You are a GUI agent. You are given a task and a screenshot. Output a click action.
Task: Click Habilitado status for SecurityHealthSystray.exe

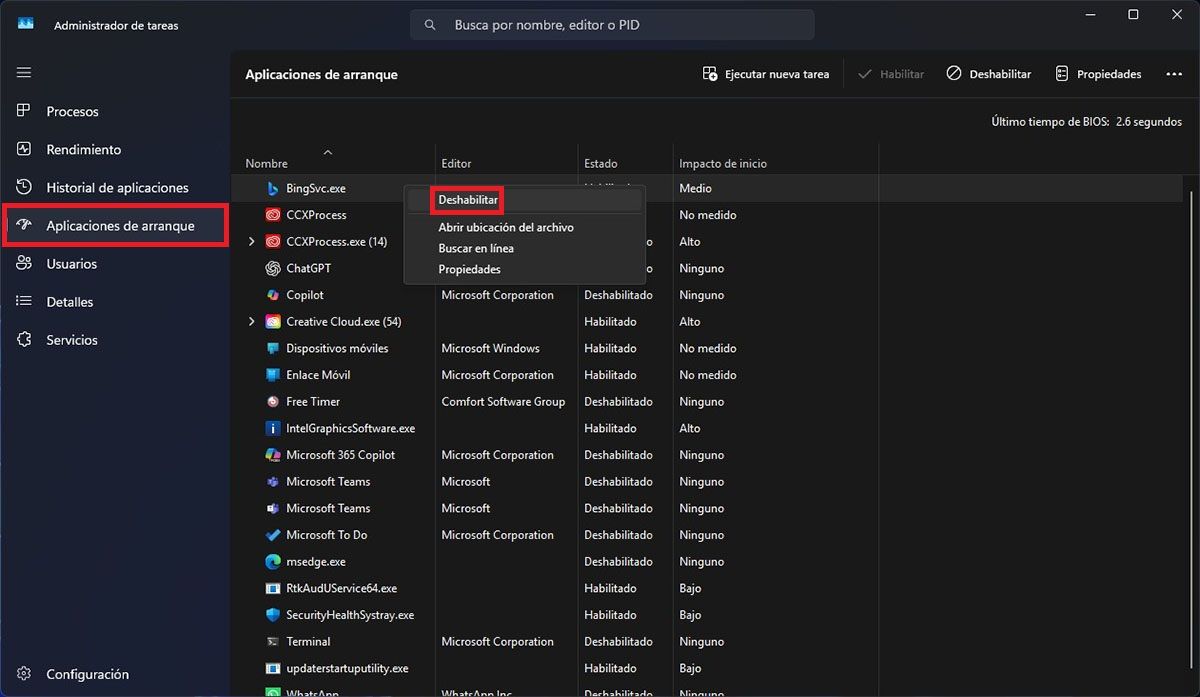coord(610,615)
